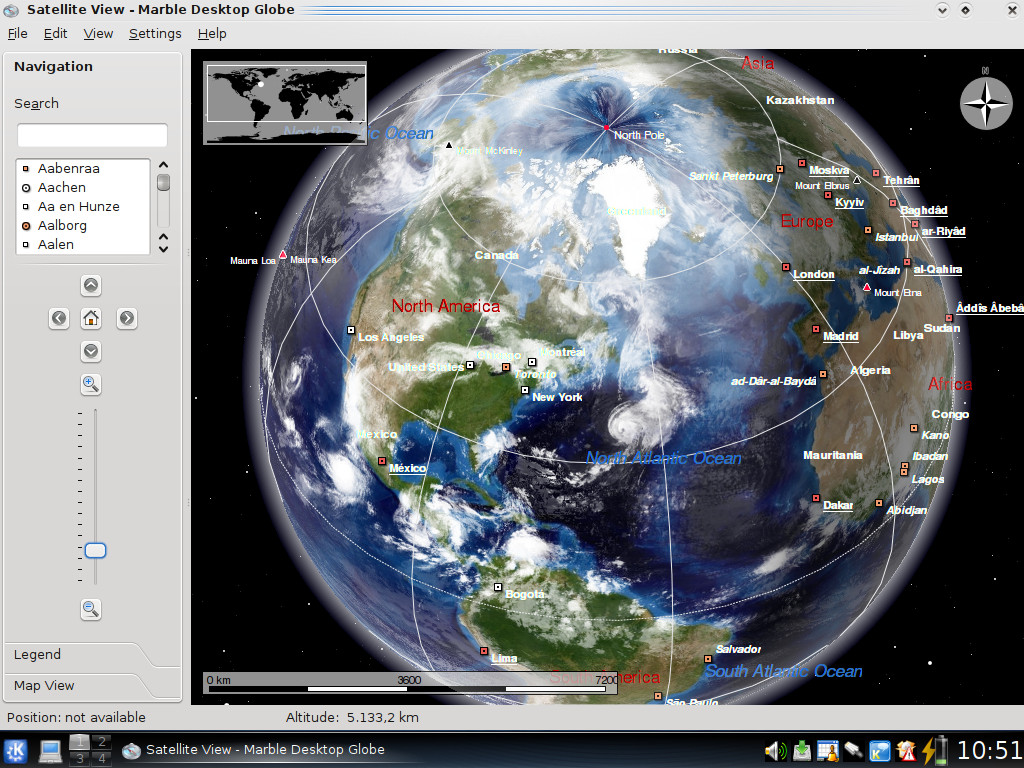Viewport: 1024px width, 768px height.
Task: Click the Dakar capital marker
Action: 816,498
